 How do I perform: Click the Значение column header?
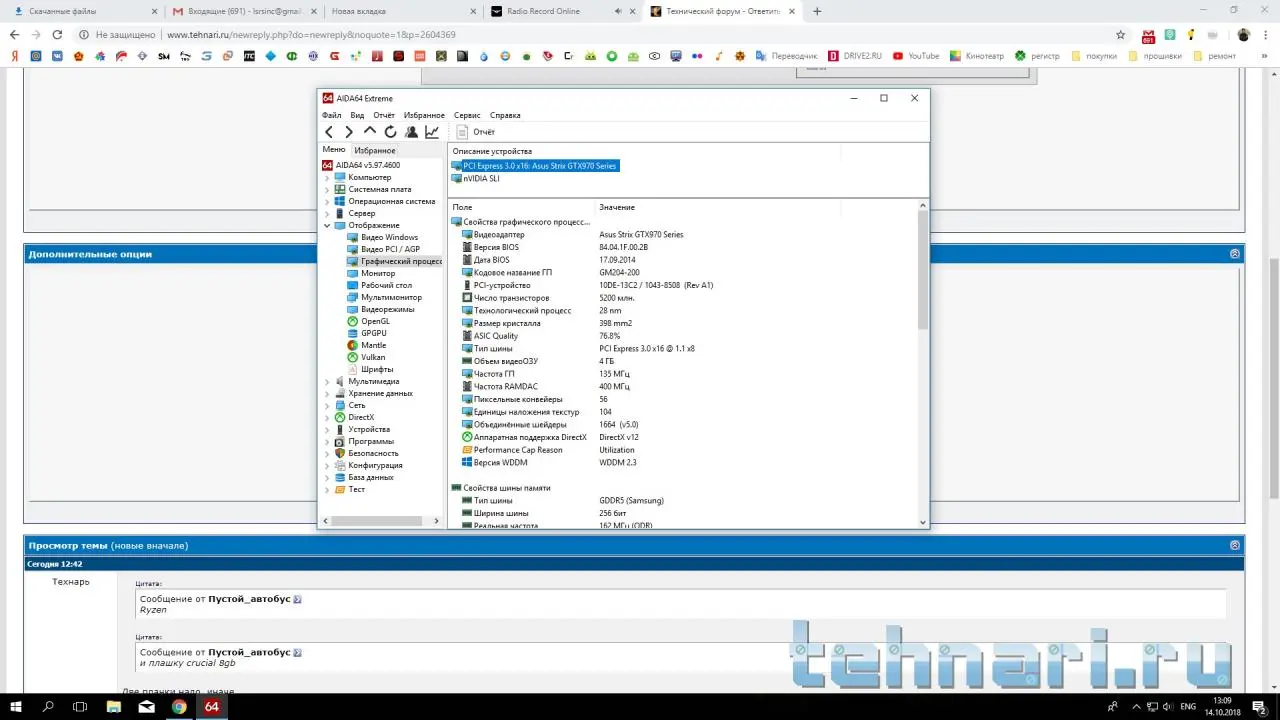pyautogui.click(x=617, y=207)
